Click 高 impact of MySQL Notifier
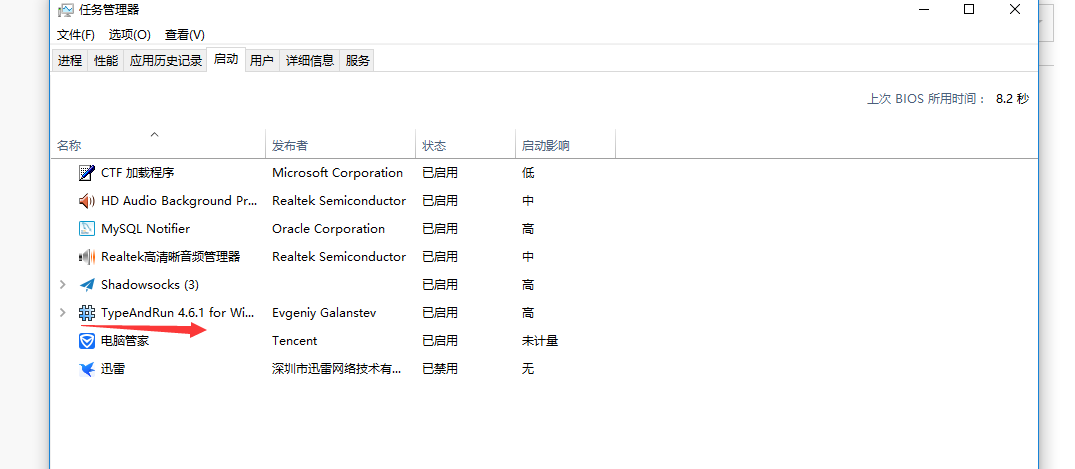This screenshot has height=469, width=1075. point(528,229)
